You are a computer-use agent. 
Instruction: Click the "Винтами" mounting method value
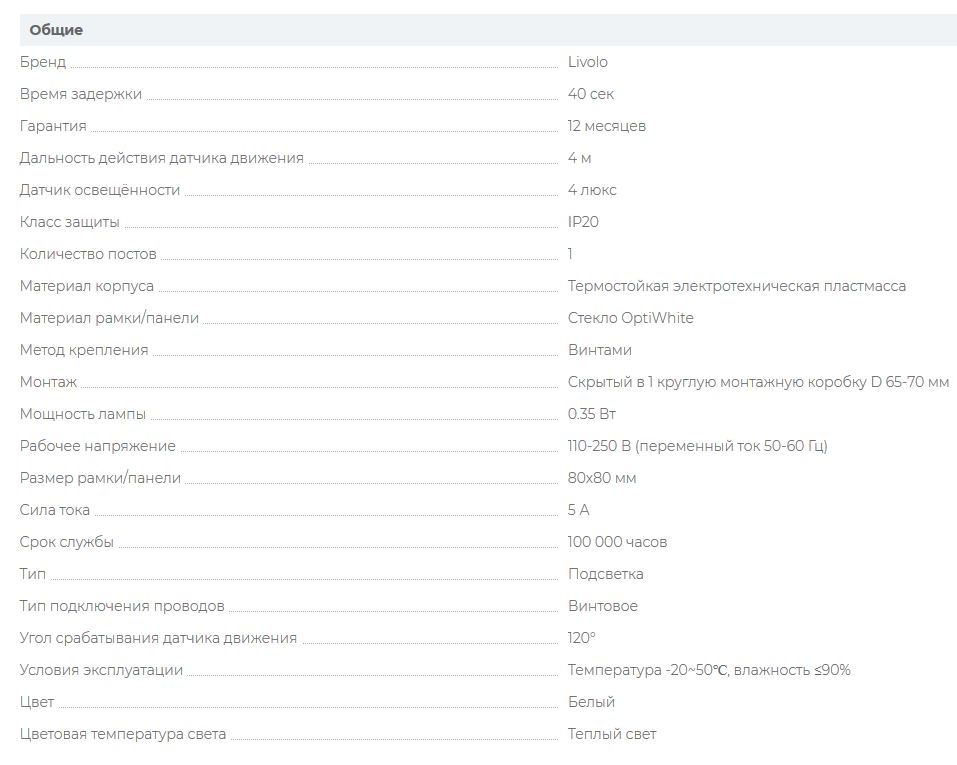click(x=599, y=350)
